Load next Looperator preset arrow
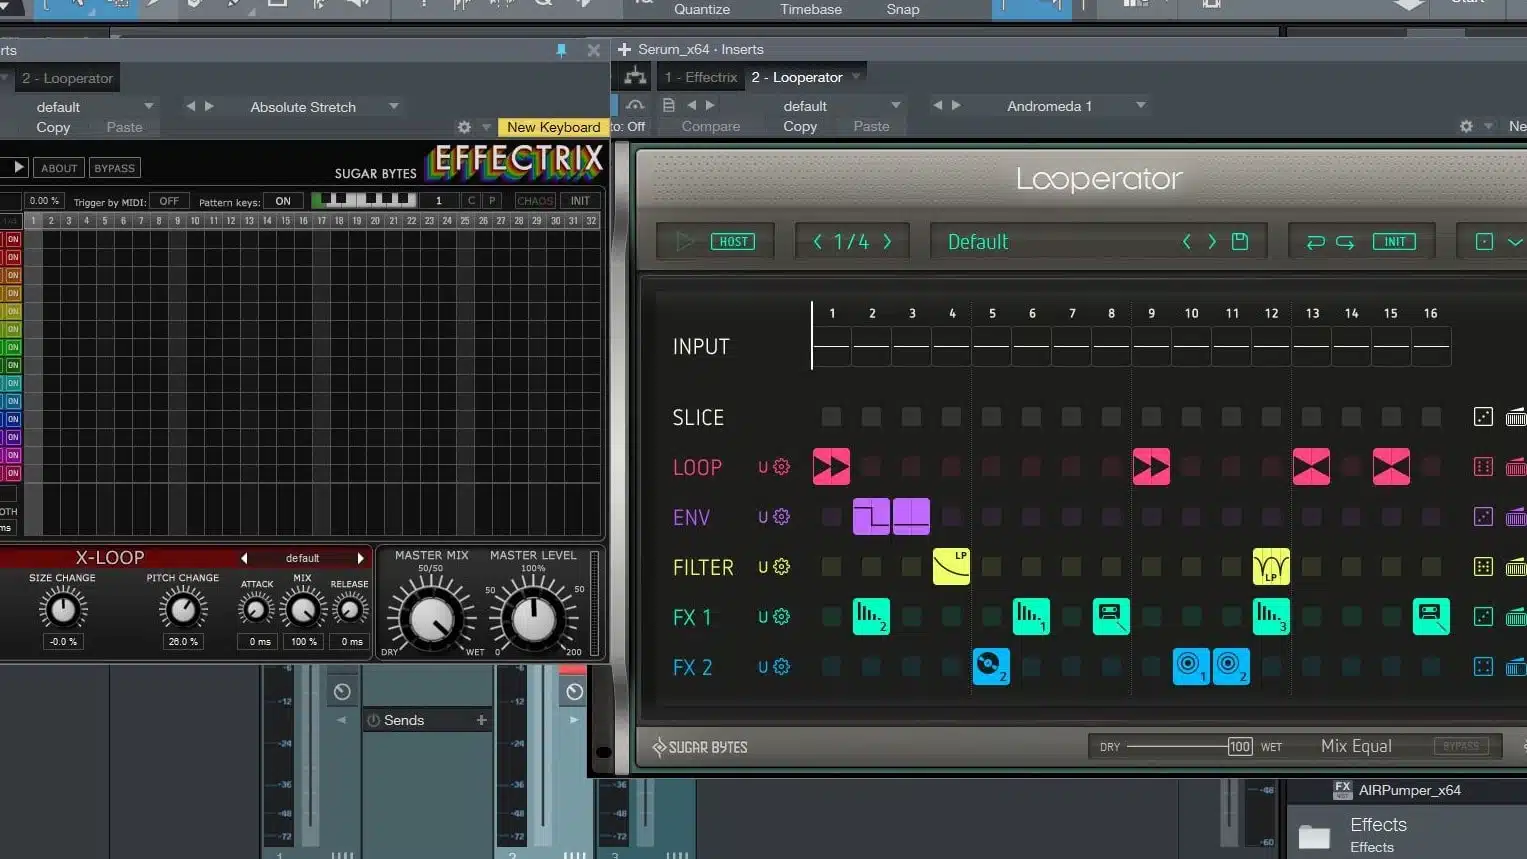 click(x=1212, y=242)
